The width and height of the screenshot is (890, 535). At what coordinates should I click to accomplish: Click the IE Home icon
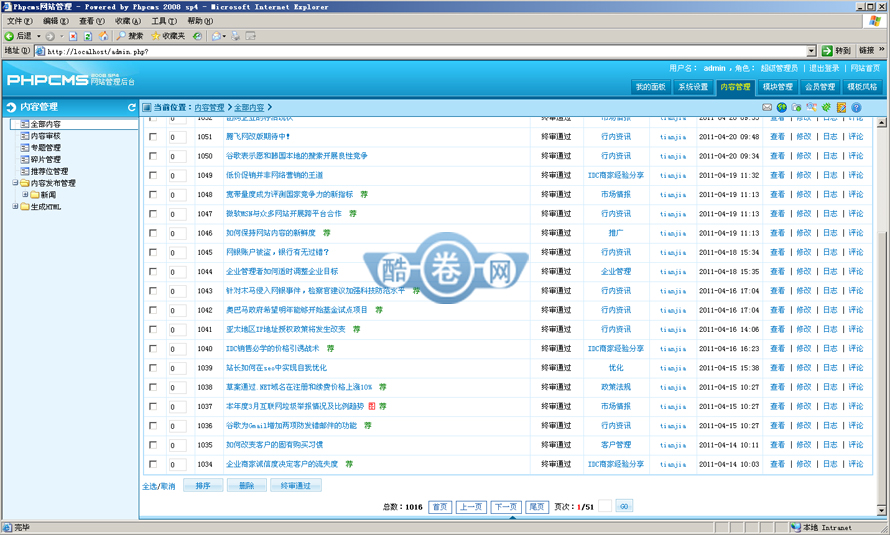pyautogui.click(x=103, y=36)
